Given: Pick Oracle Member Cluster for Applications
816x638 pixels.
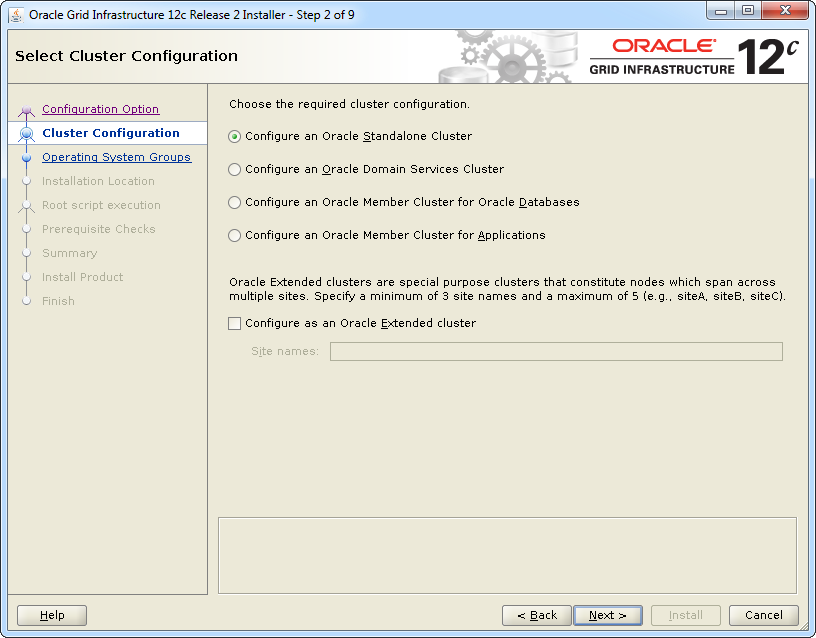Looking at the screenshot, I should [x=235, y=236].
